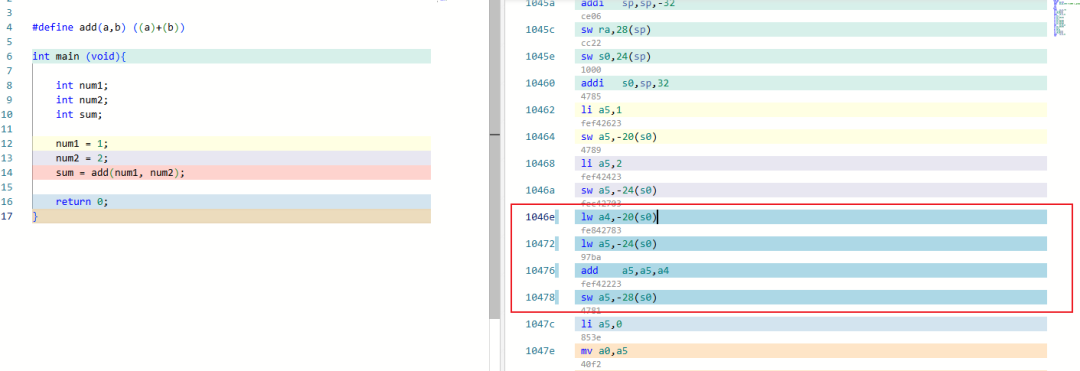1080x371 pixels.
Task: Click the 'sw a5,-28(s0)' instruction
Action: click(x=811, y=297)
